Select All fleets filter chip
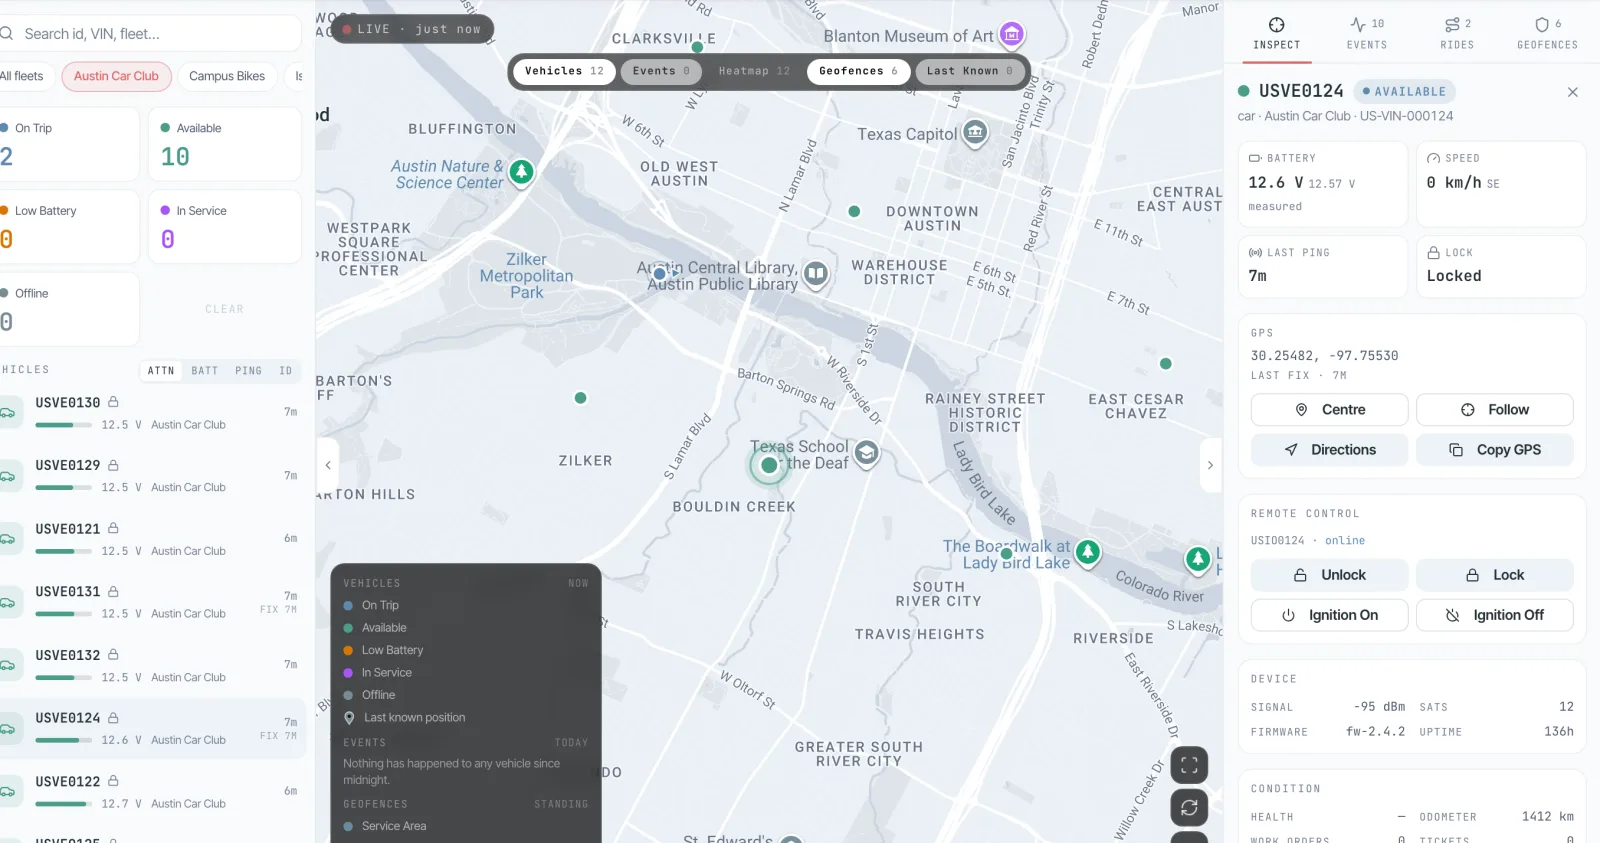This screenshot has width=1600, height=843. (25, 76)
